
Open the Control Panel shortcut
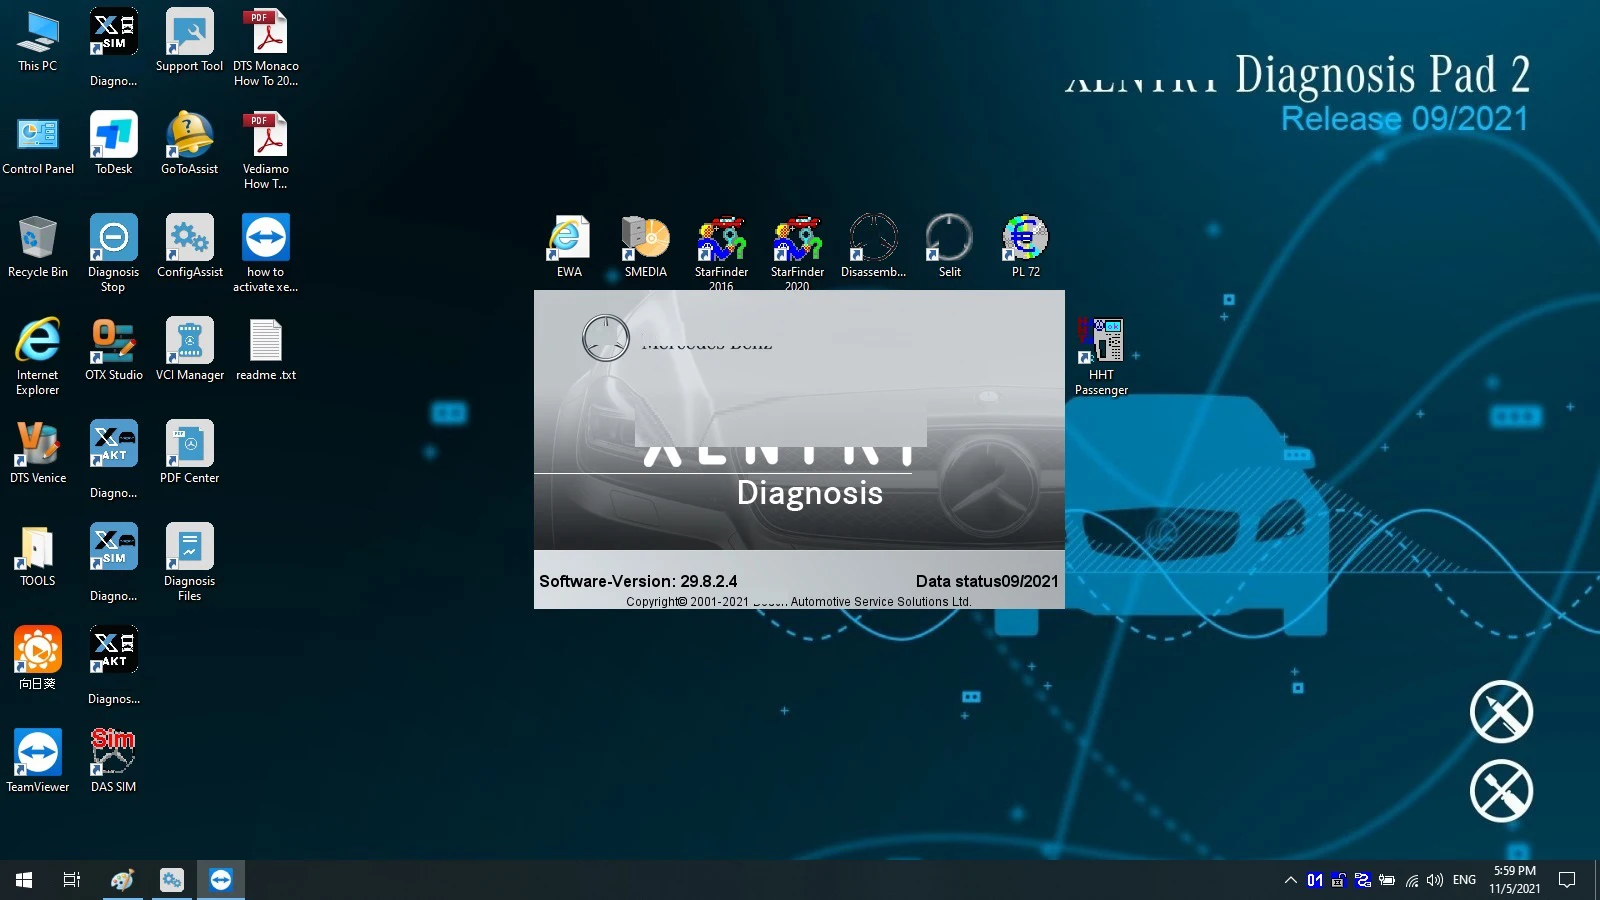38,145
